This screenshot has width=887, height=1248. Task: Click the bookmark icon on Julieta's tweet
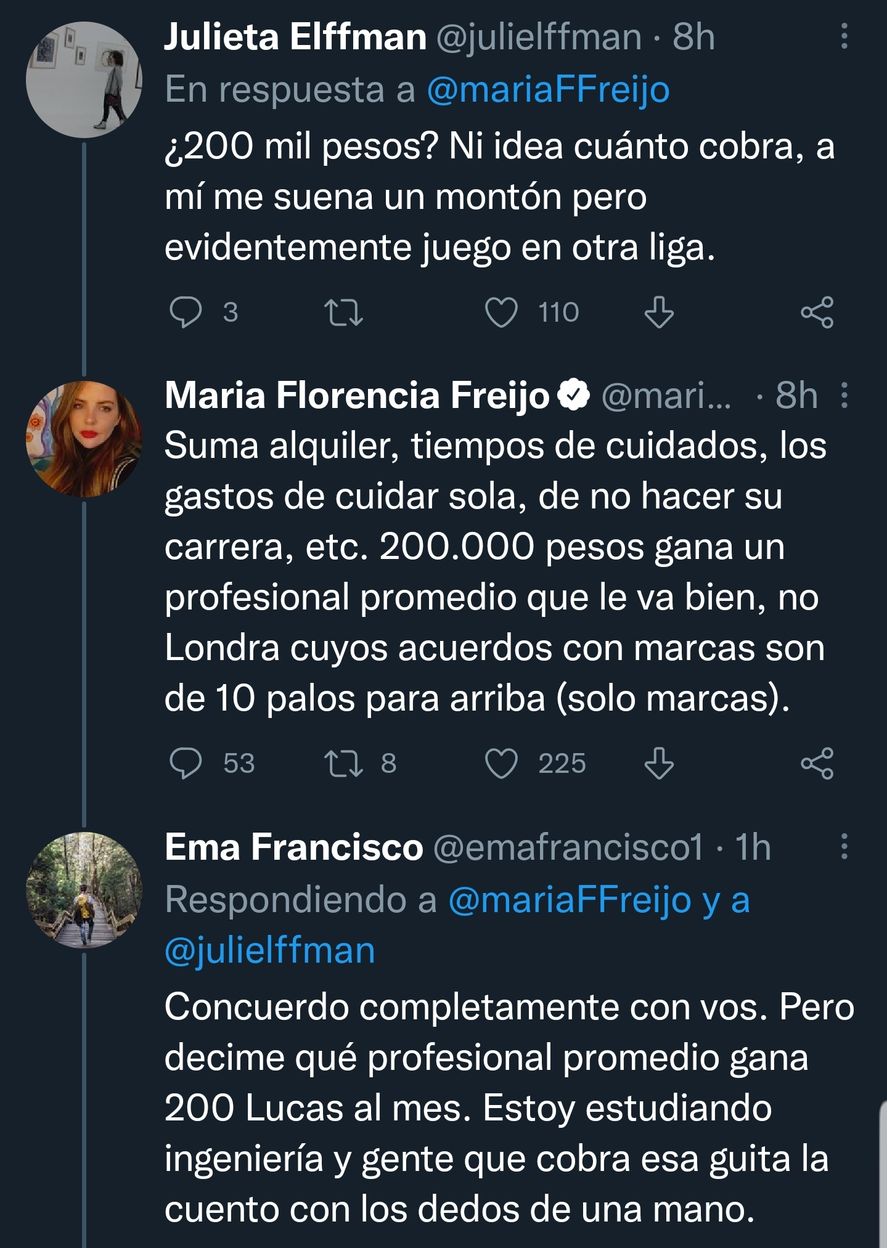pos(658,312)
